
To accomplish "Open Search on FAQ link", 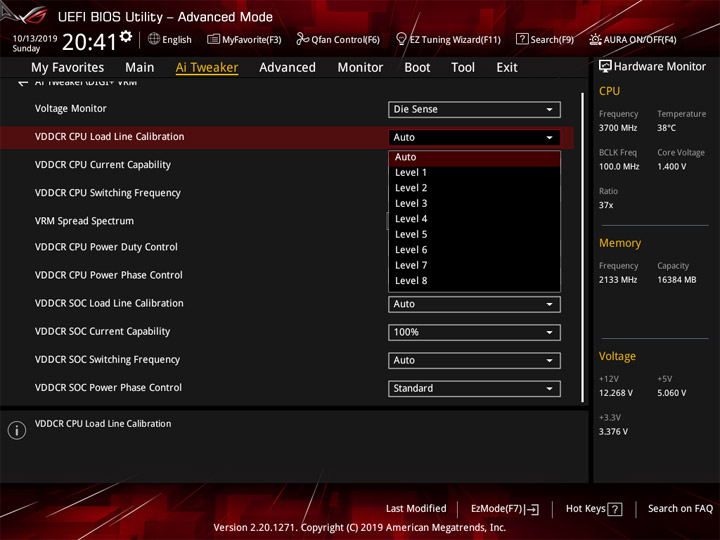I will click(x=681, y=508).
